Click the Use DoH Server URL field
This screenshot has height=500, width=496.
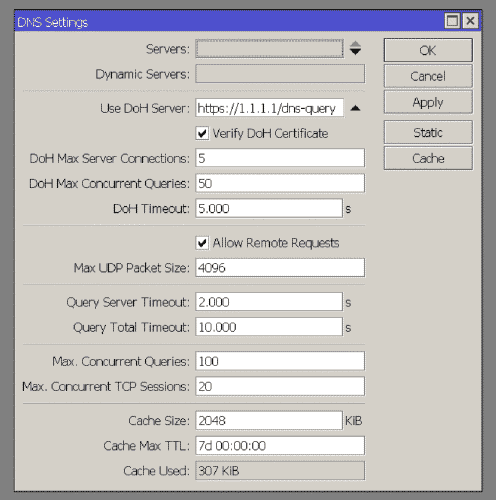(x=269, y=108)
